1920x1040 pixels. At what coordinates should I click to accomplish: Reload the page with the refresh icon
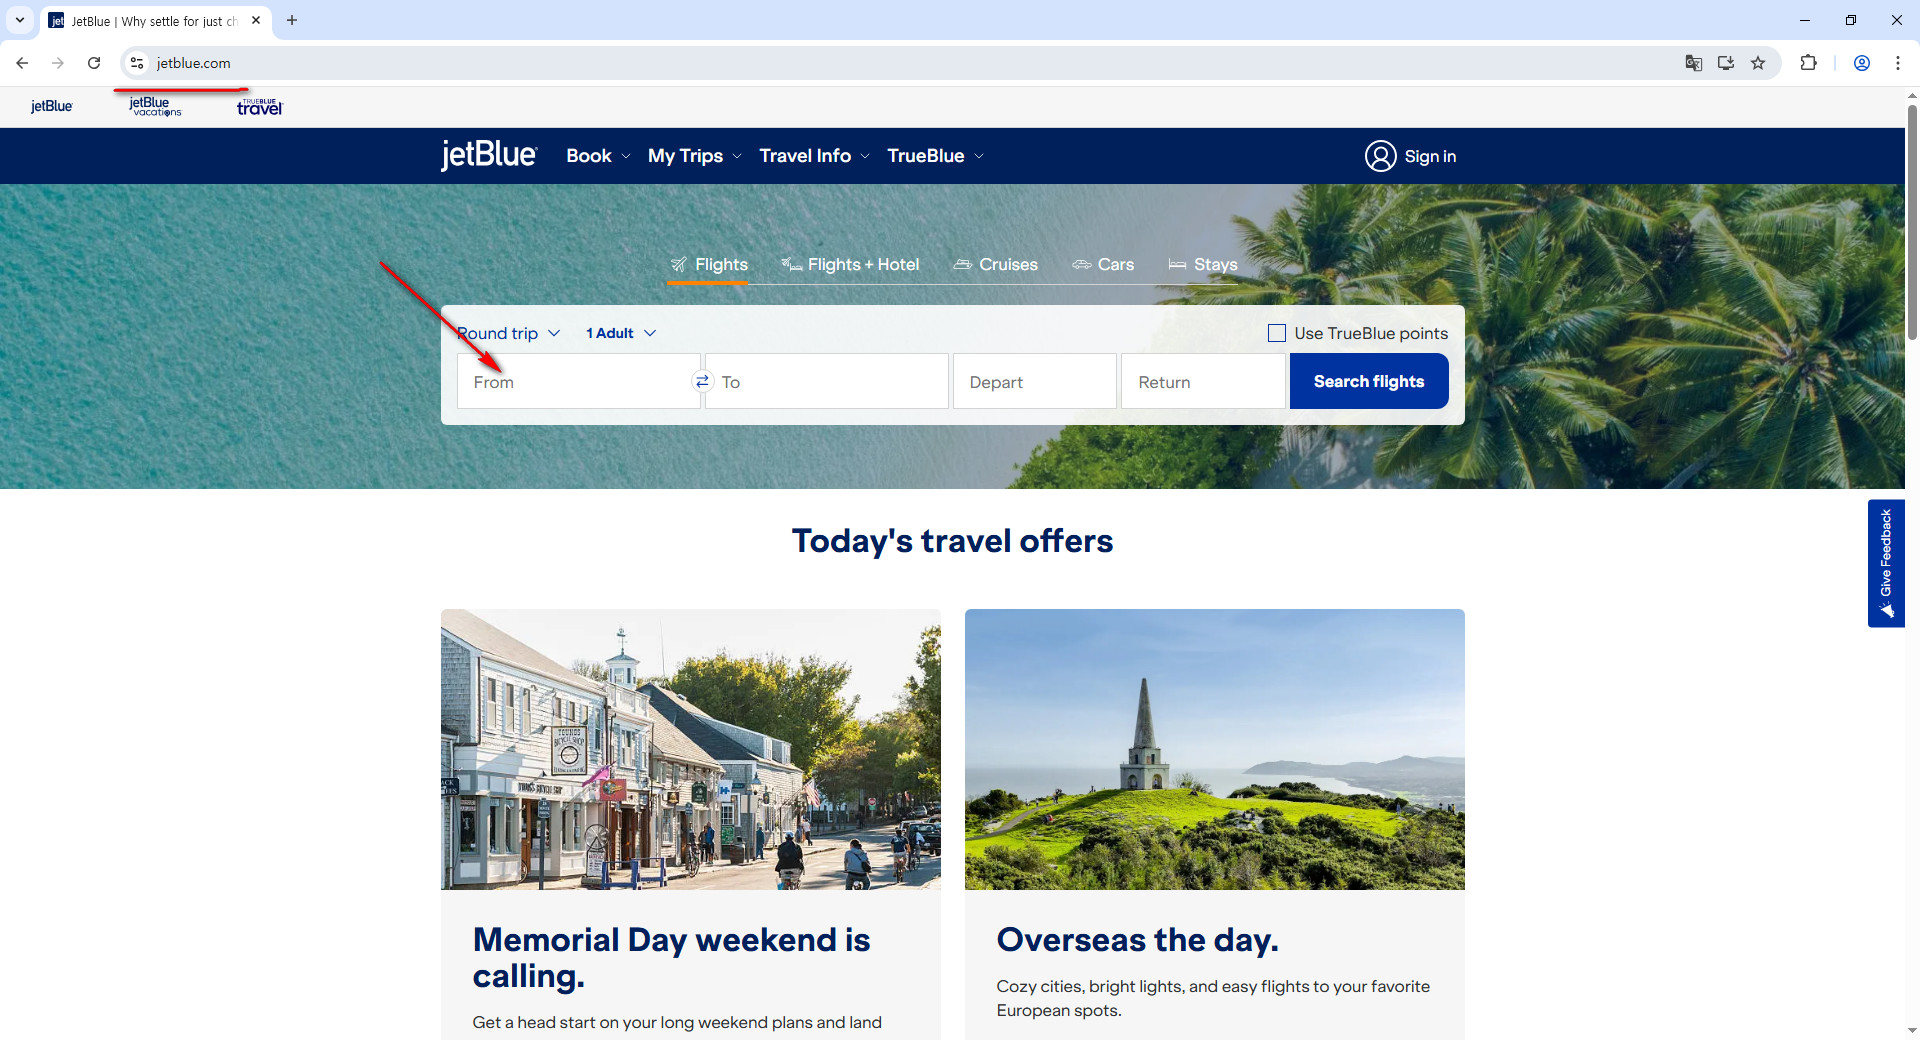click(x=94, y=63)
